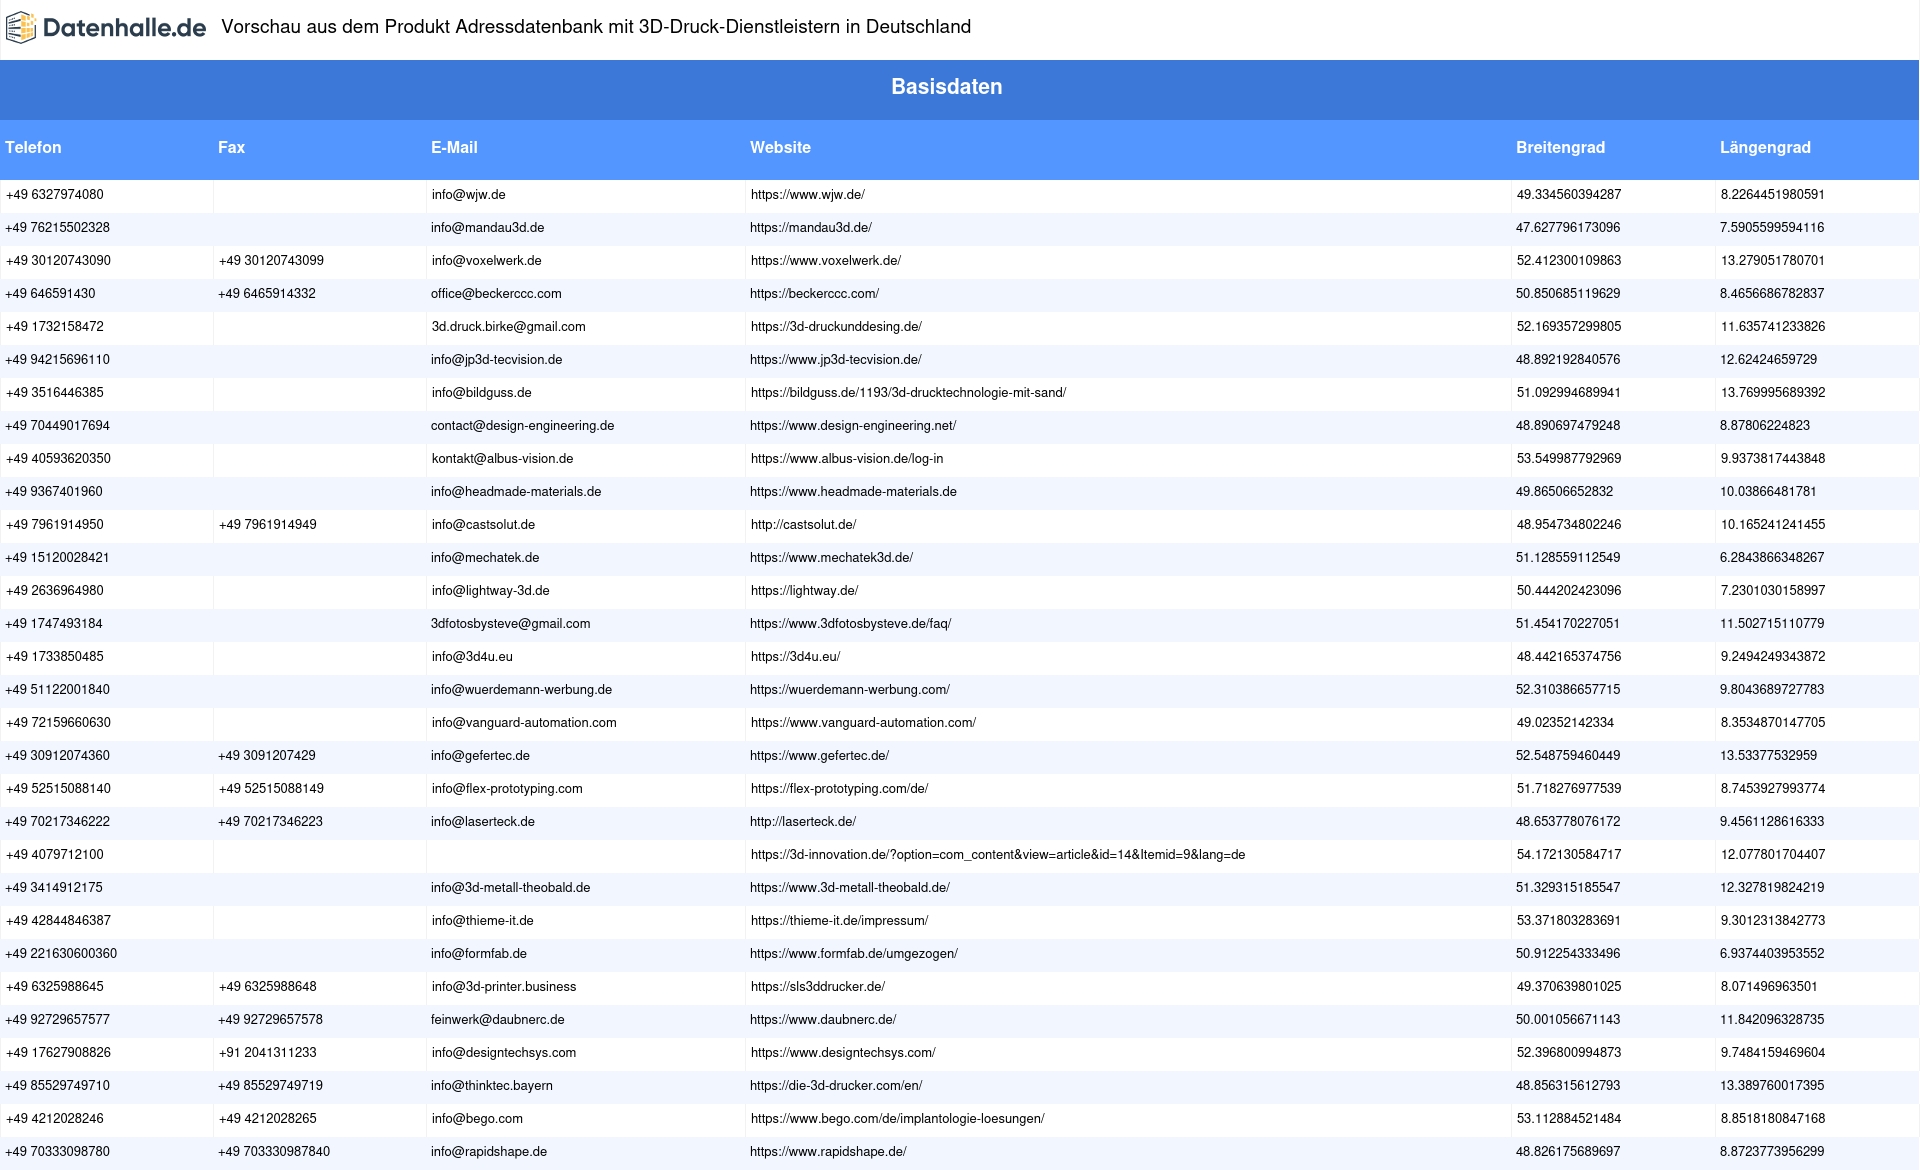Select fax number +49 30120743099
The height and width of the screenshot is (1170, 1920).
click(x=271, y=261)
